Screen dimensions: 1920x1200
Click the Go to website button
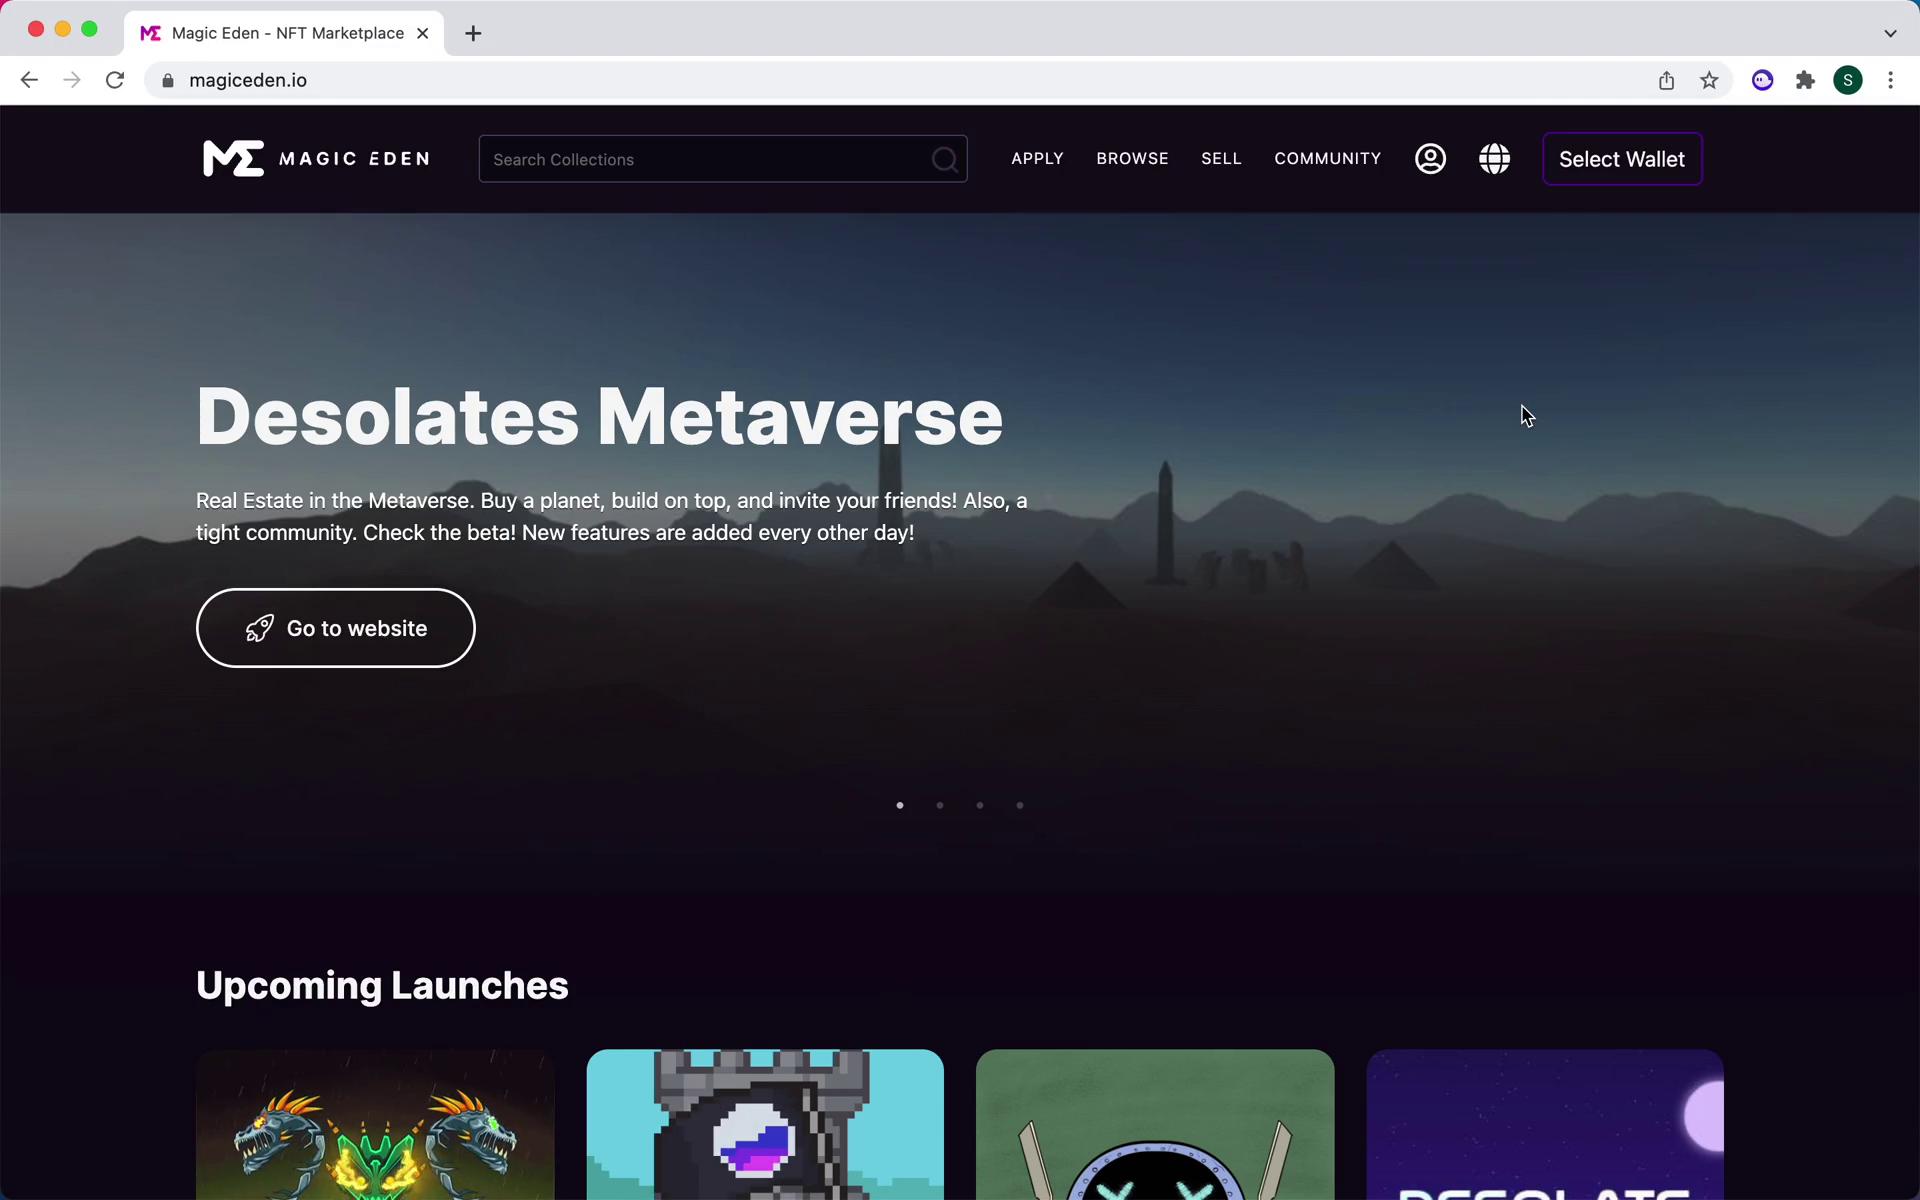pyautogui.click(x=336, y=628)
